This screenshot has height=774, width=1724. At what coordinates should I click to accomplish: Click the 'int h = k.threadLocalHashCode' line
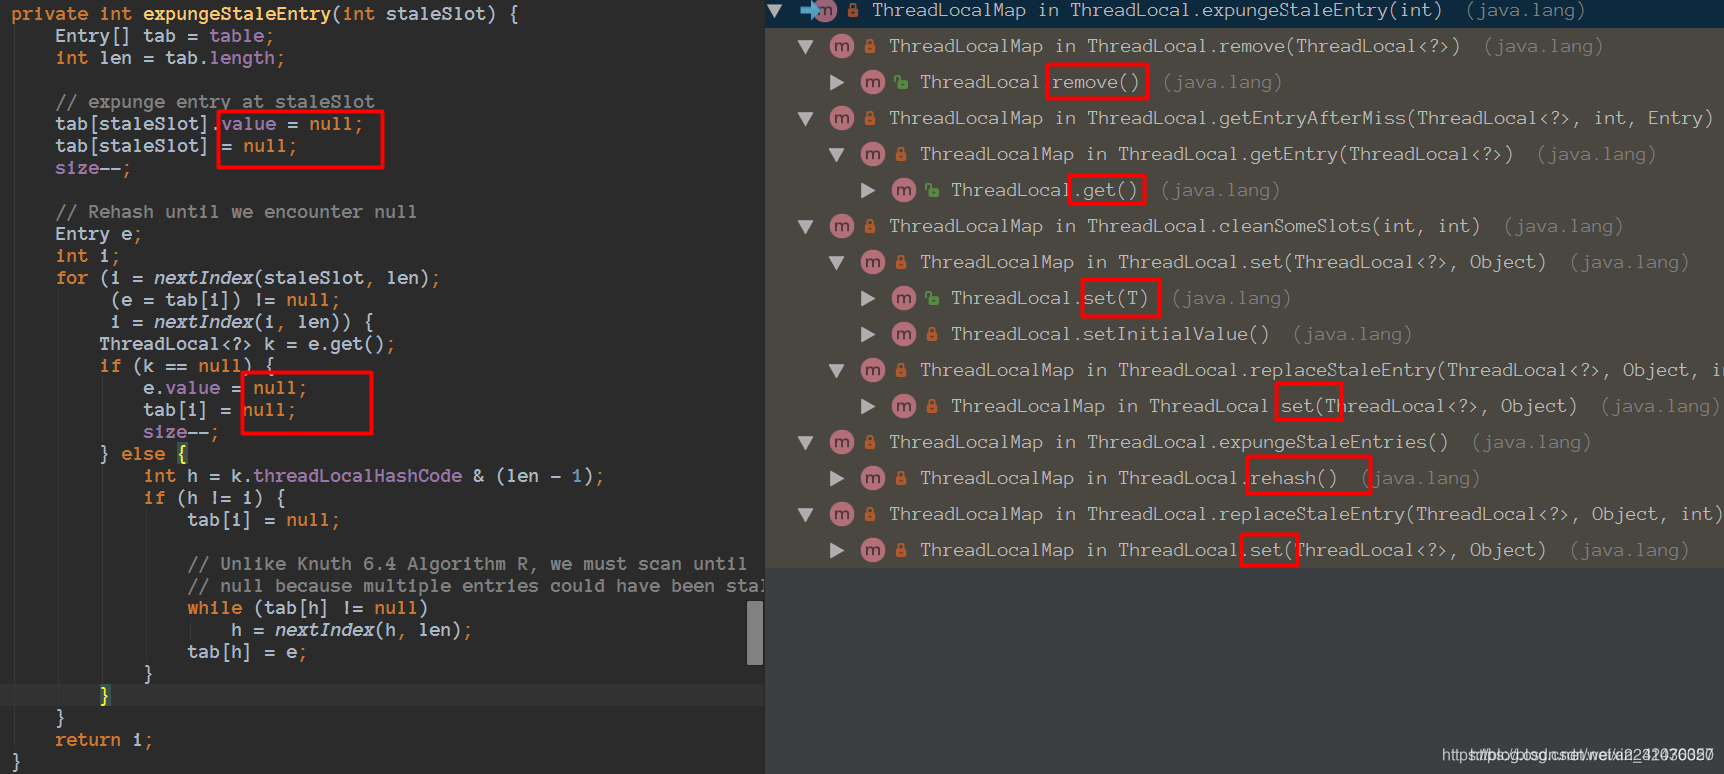[x=373, y=476]
